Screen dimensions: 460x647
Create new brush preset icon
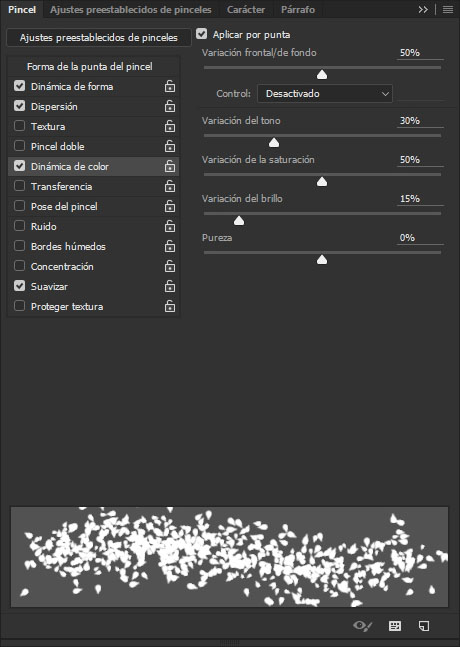point(424,626)
